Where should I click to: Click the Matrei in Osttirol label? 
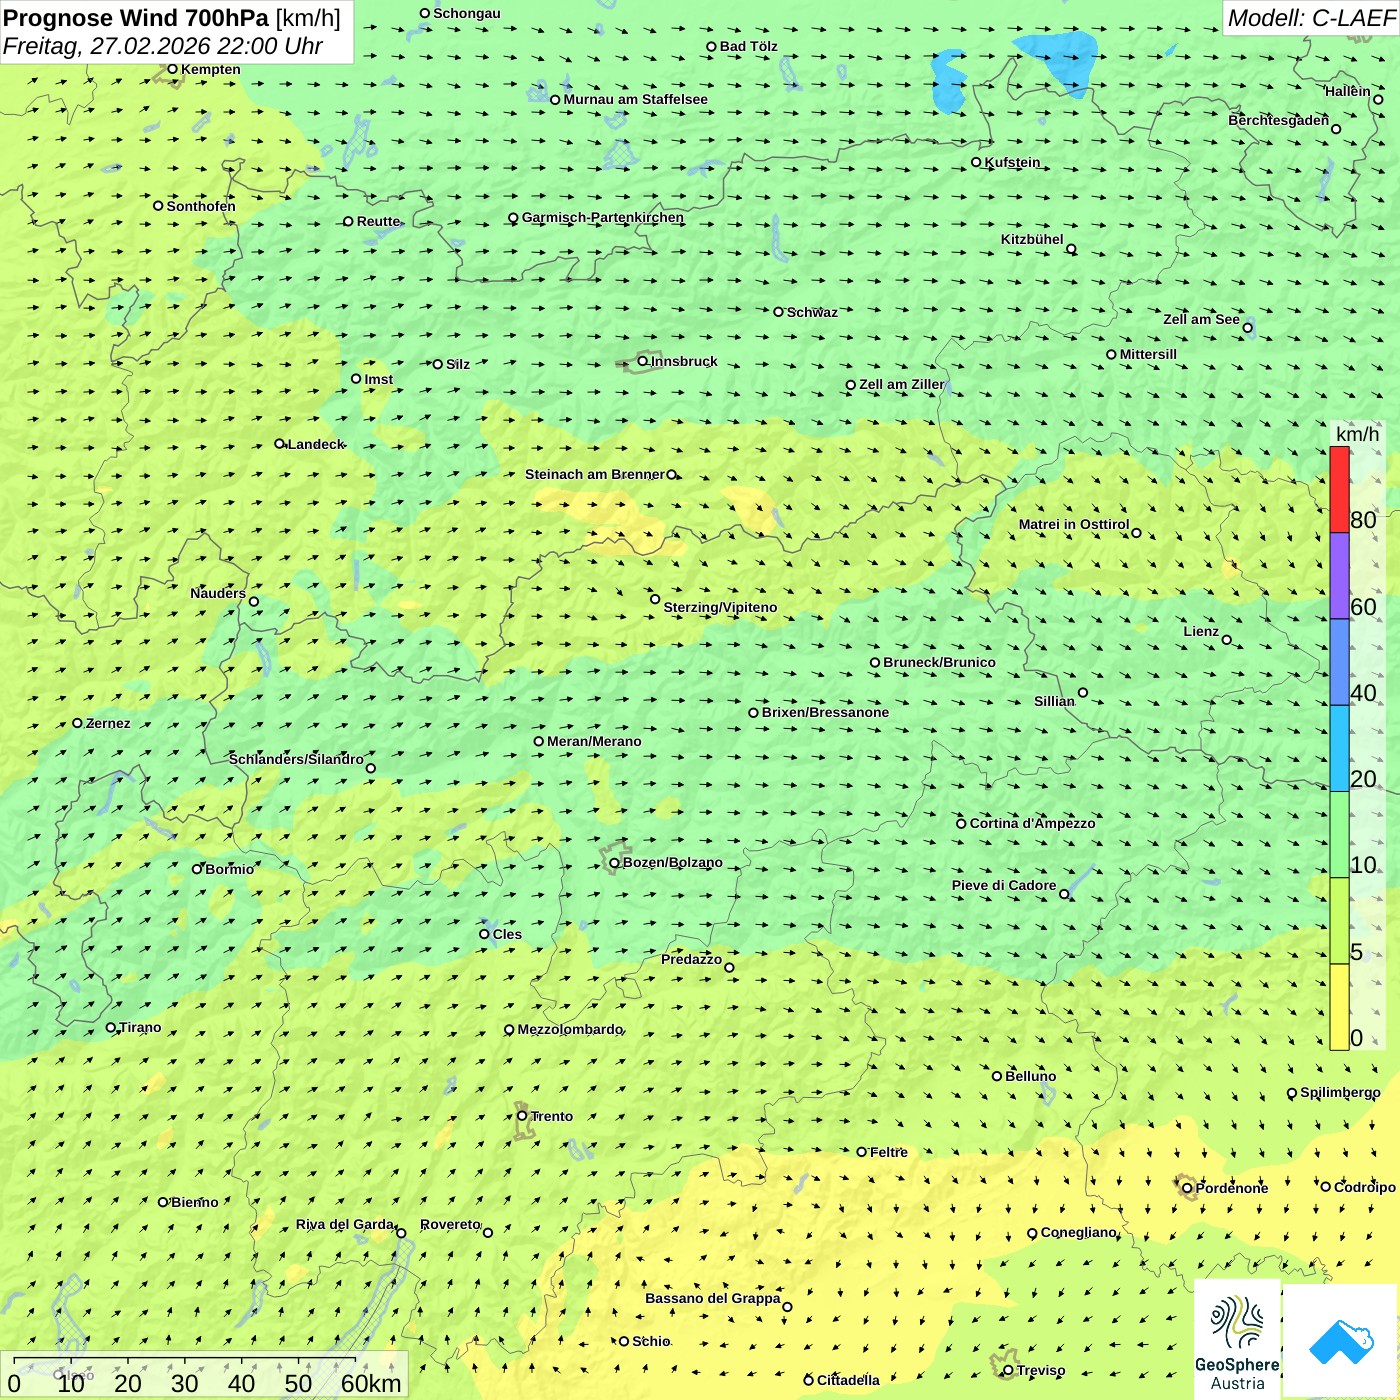pos(1074,524)
